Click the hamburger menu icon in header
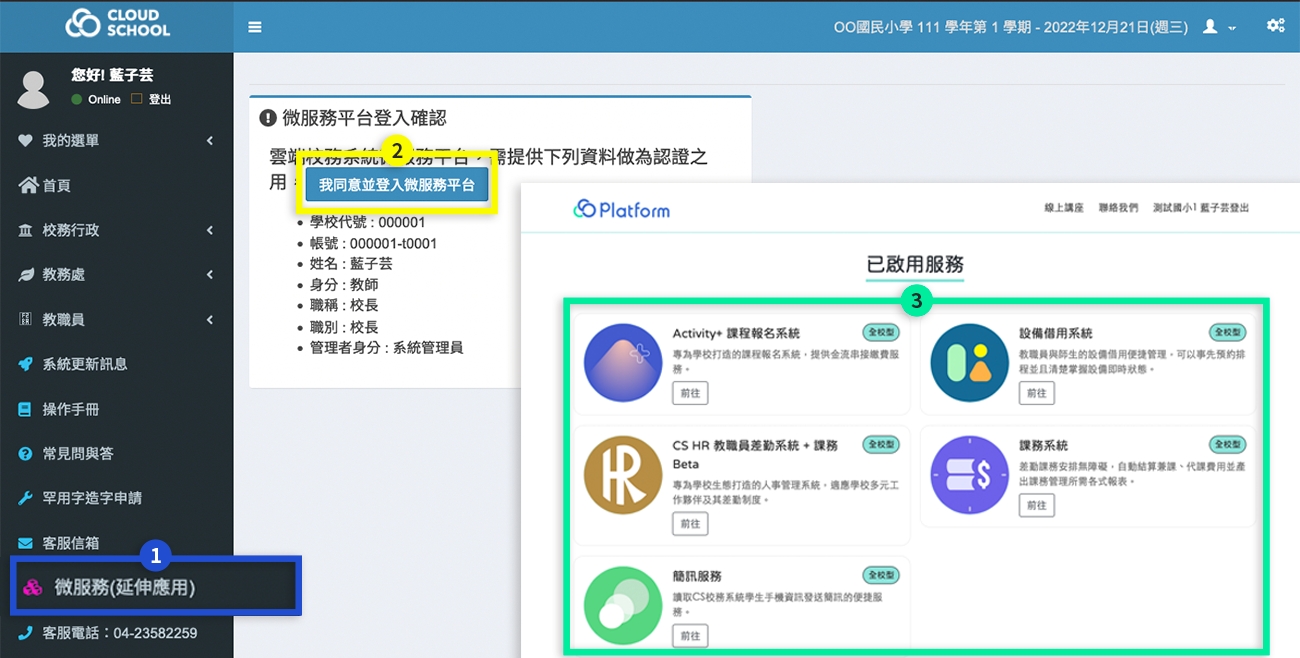1300x658 pixels. pos(255,27)
